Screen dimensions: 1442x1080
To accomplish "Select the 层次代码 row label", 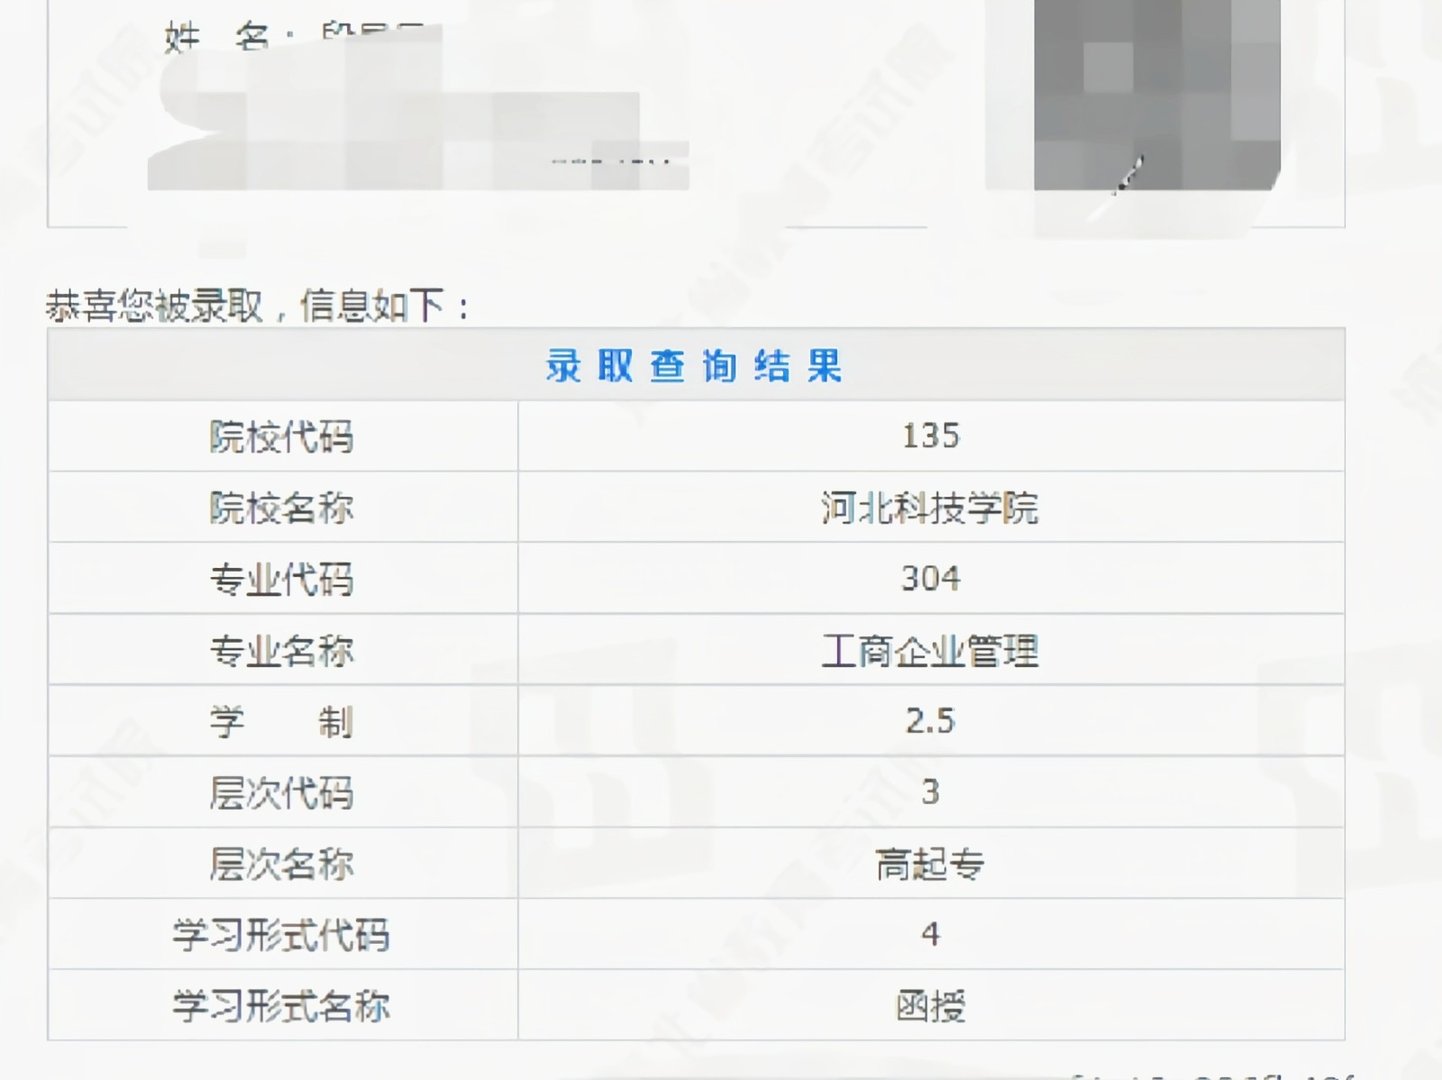I will [x=283, y=793].
